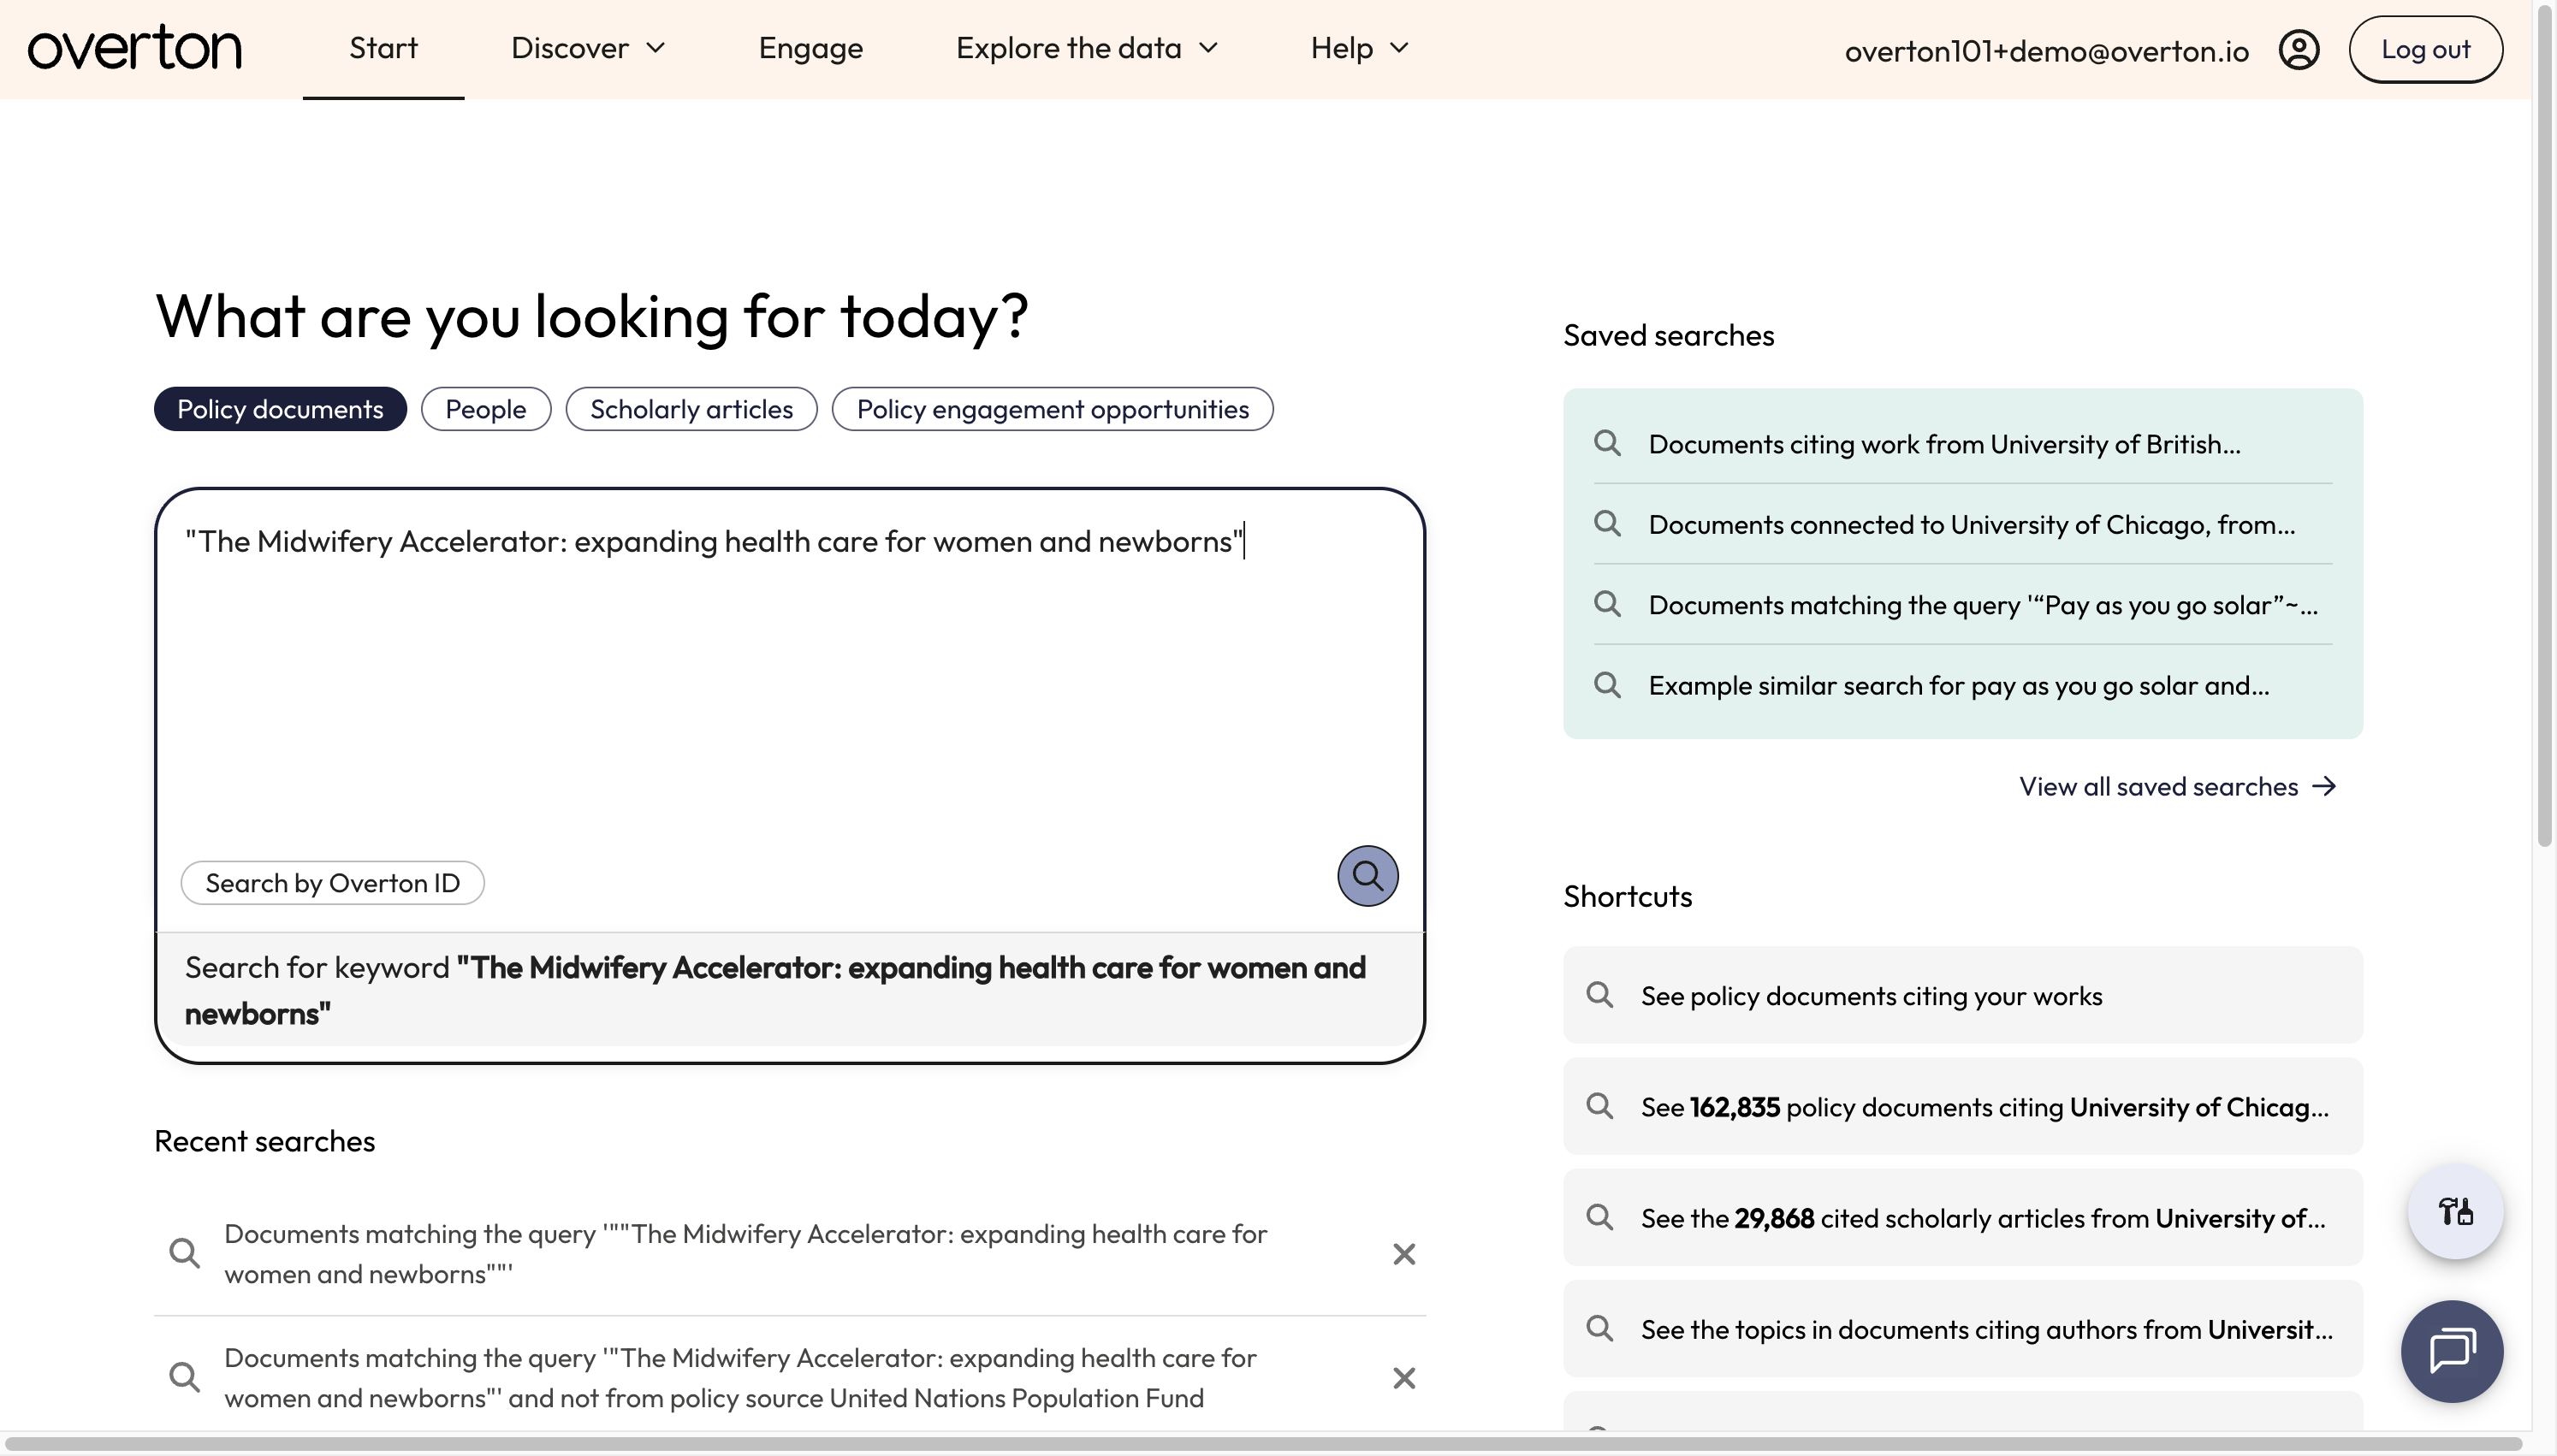
Task: Expand the Help dropdown menu
Action: 1359,48
